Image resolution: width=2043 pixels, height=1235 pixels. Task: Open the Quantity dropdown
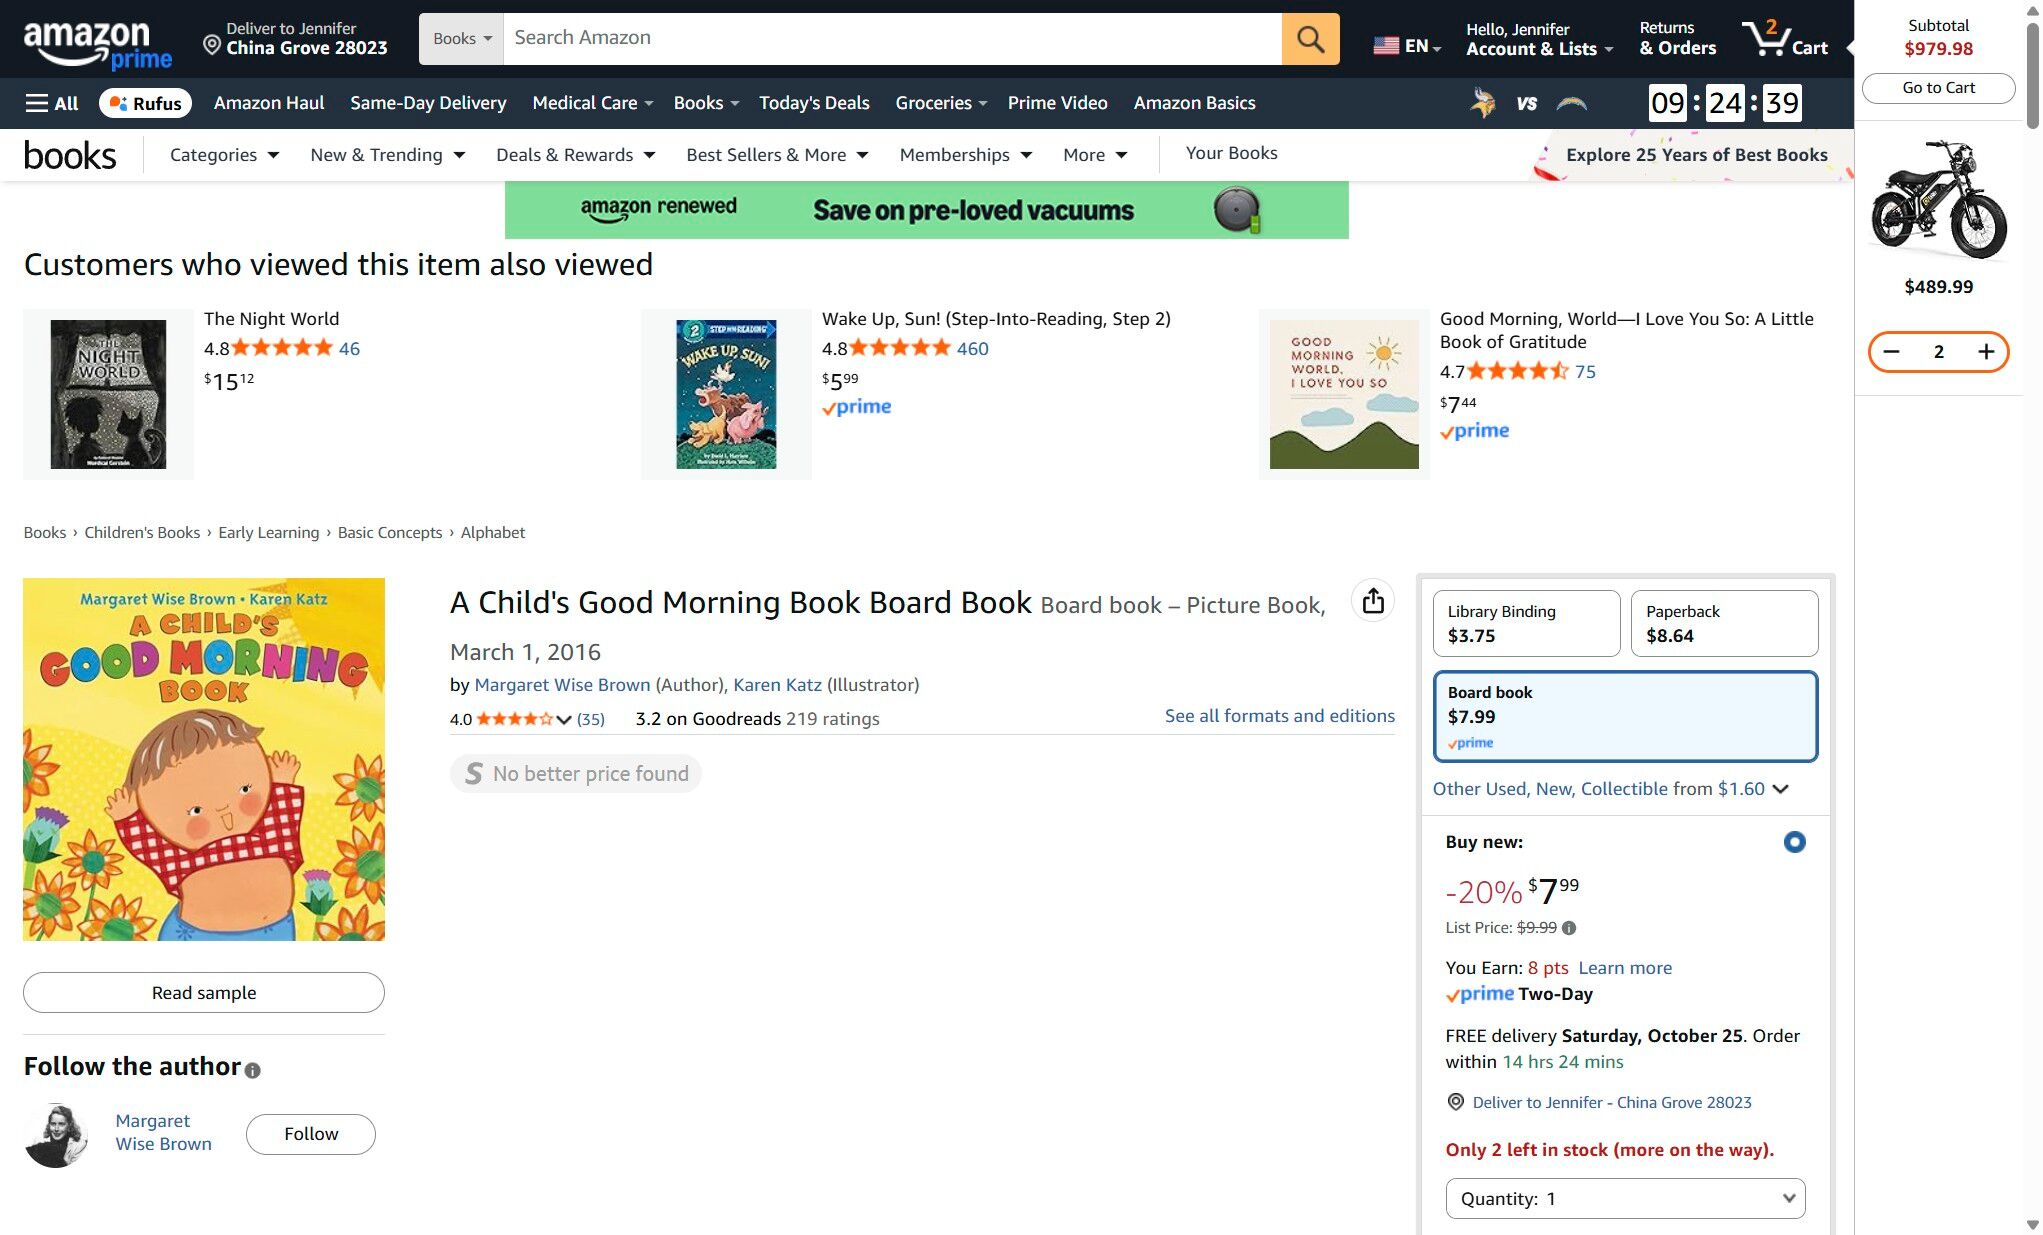coord(1625,1198)
